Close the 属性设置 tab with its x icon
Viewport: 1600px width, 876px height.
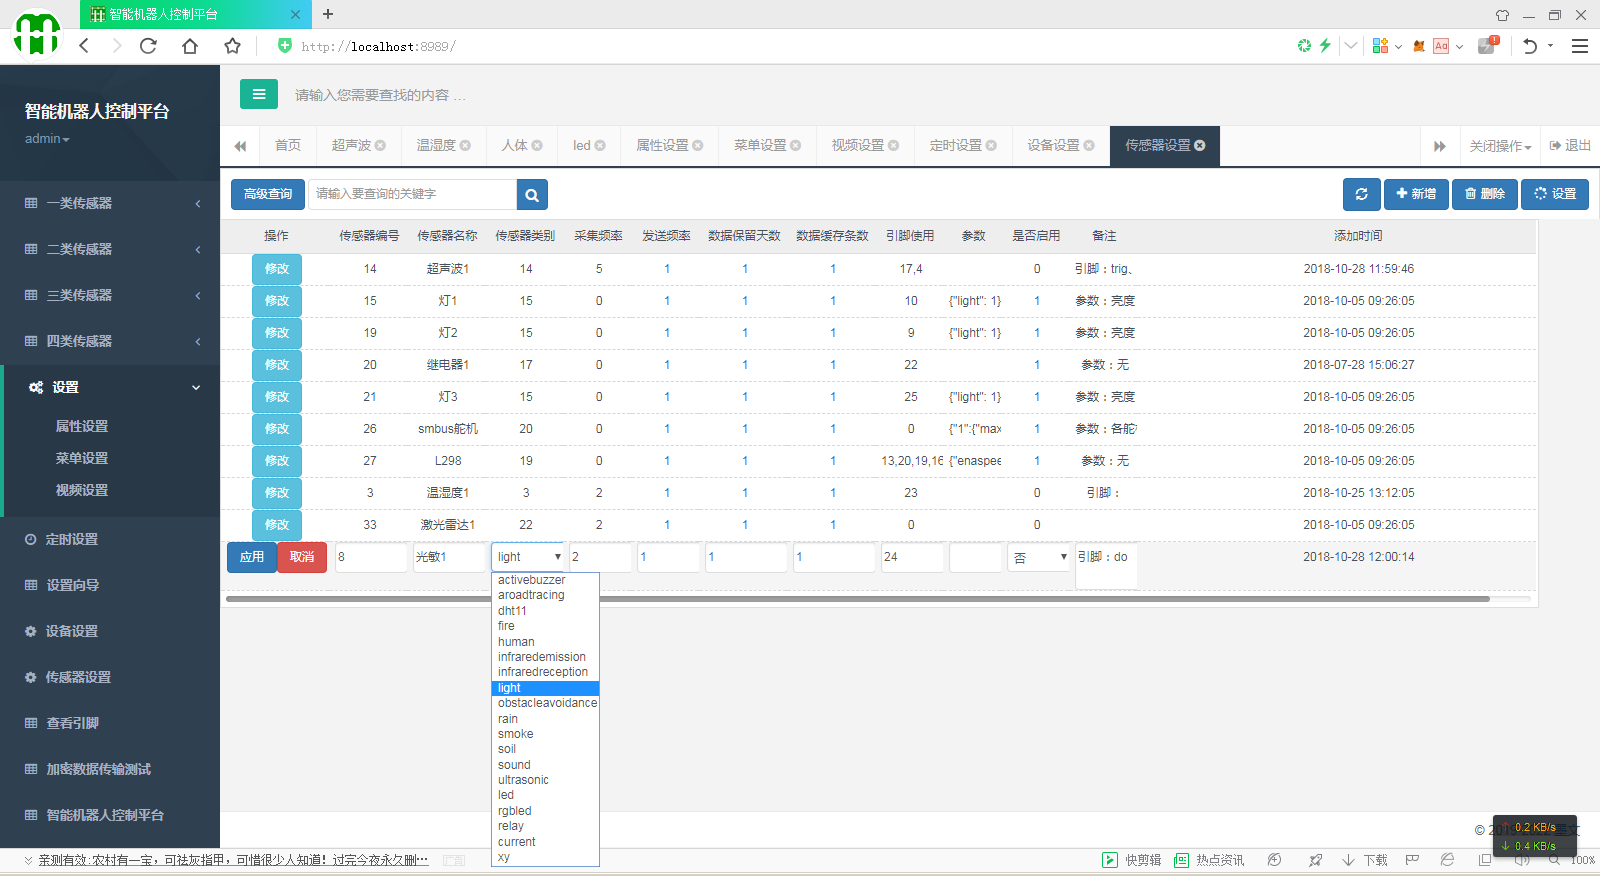pyautogui.click(x=698, y=146)
